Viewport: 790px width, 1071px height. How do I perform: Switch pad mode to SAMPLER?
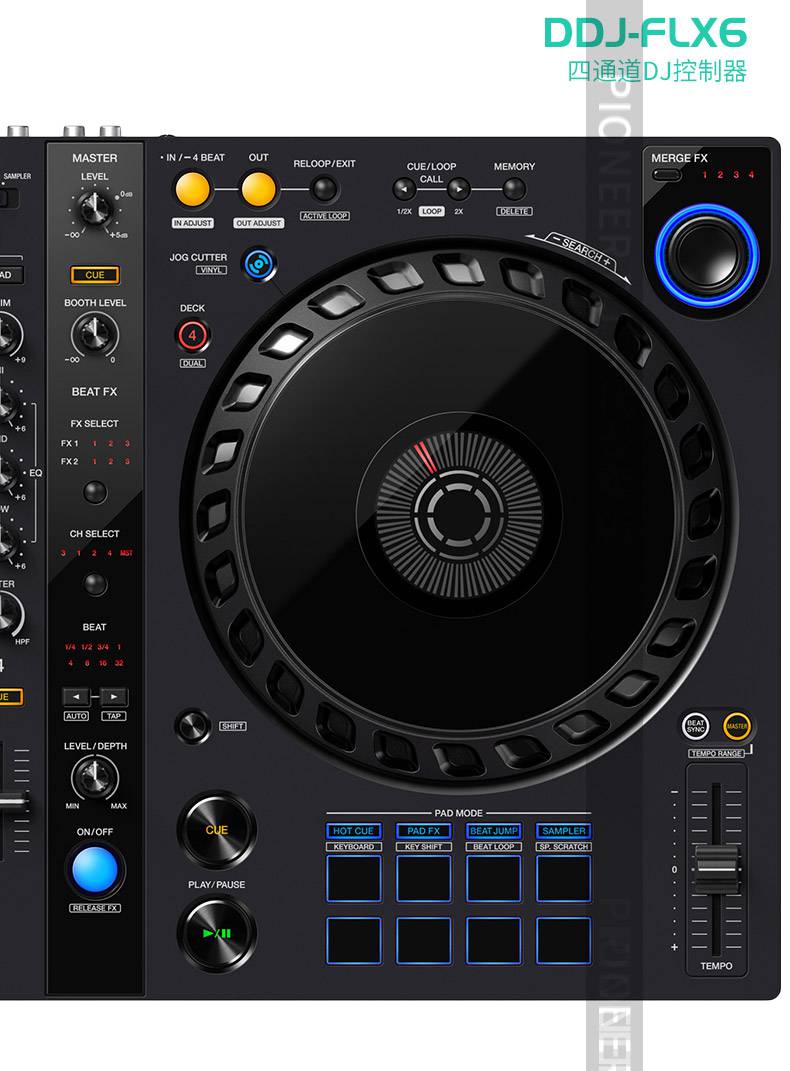point(563,831)
